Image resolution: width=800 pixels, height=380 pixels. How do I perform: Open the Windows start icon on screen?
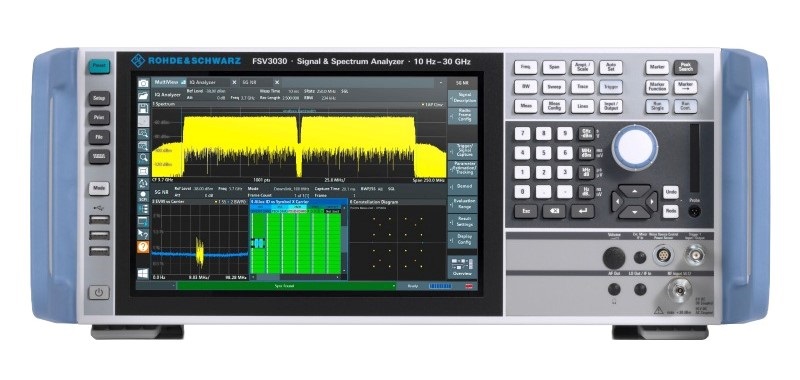(x=143, y=273)
